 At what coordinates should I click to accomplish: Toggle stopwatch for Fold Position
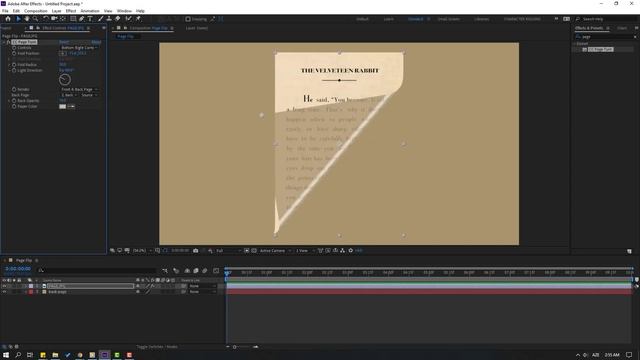coord(14,53)
